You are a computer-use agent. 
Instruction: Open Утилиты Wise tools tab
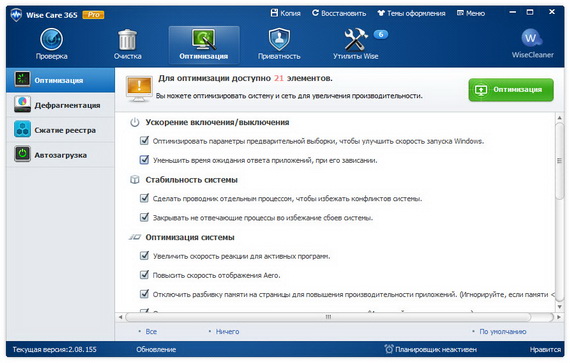point(356,44)
